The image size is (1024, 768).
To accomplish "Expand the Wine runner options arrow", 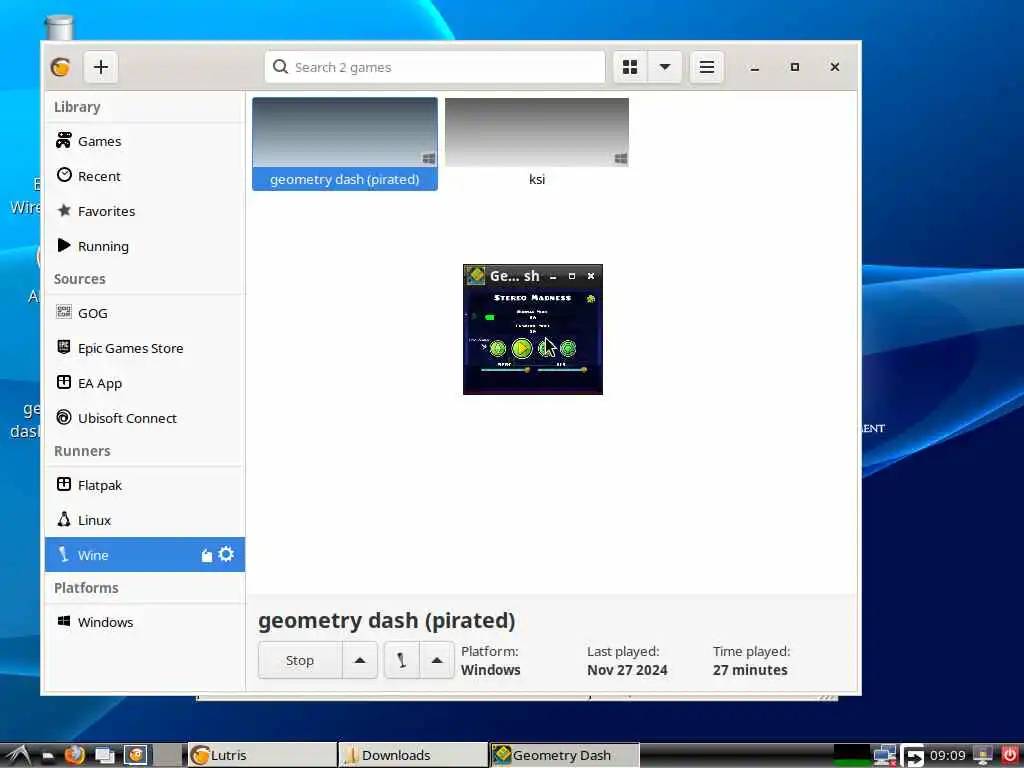I will (x=437, y=660).
